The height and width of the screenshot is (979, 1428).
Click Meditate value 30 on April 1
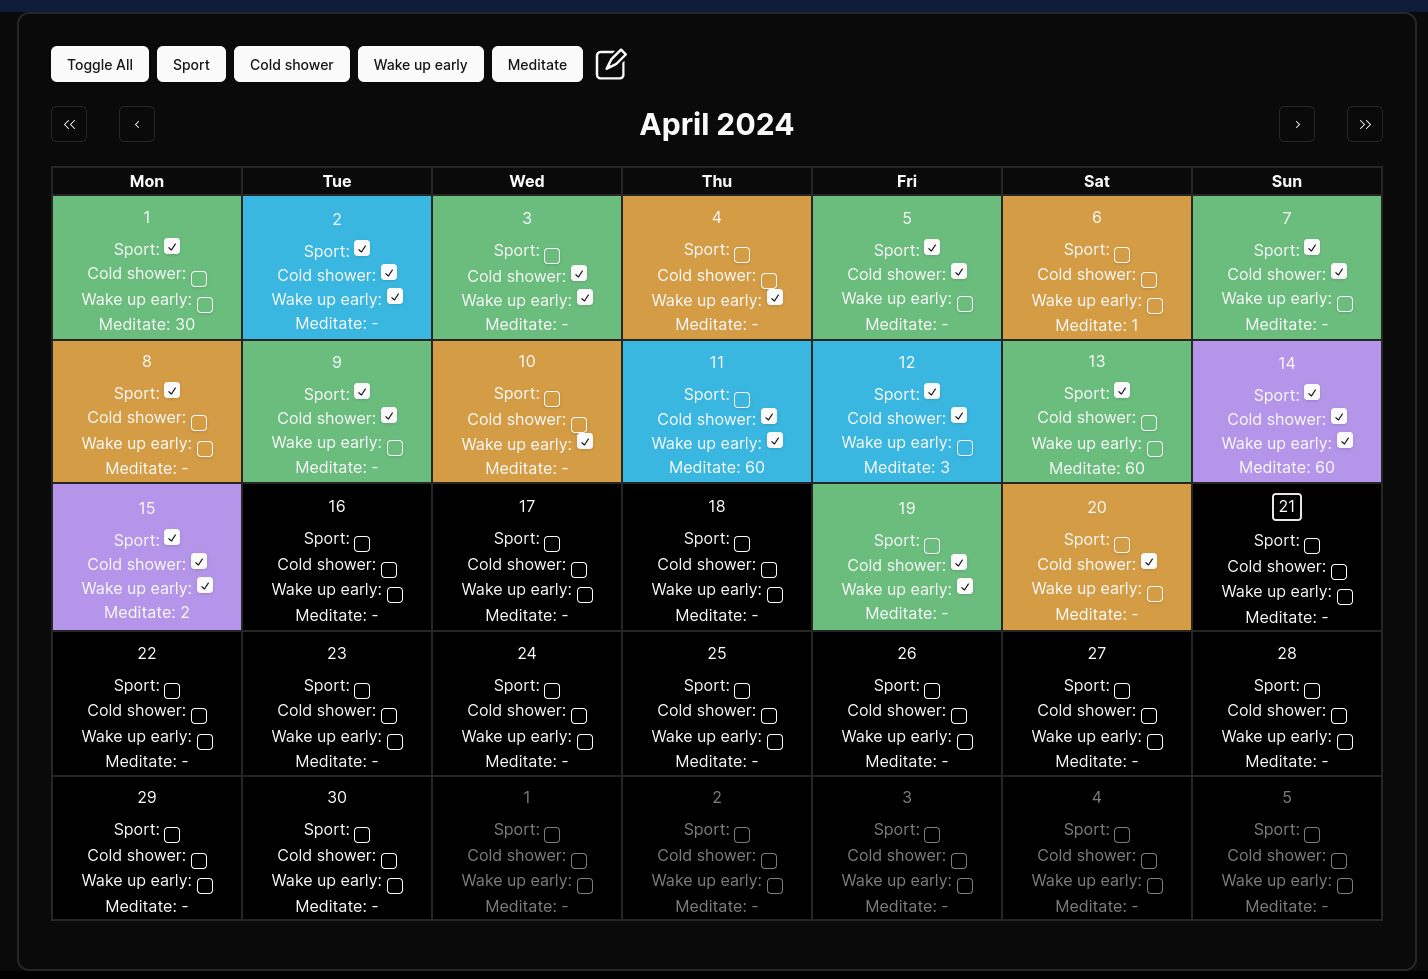185,324
